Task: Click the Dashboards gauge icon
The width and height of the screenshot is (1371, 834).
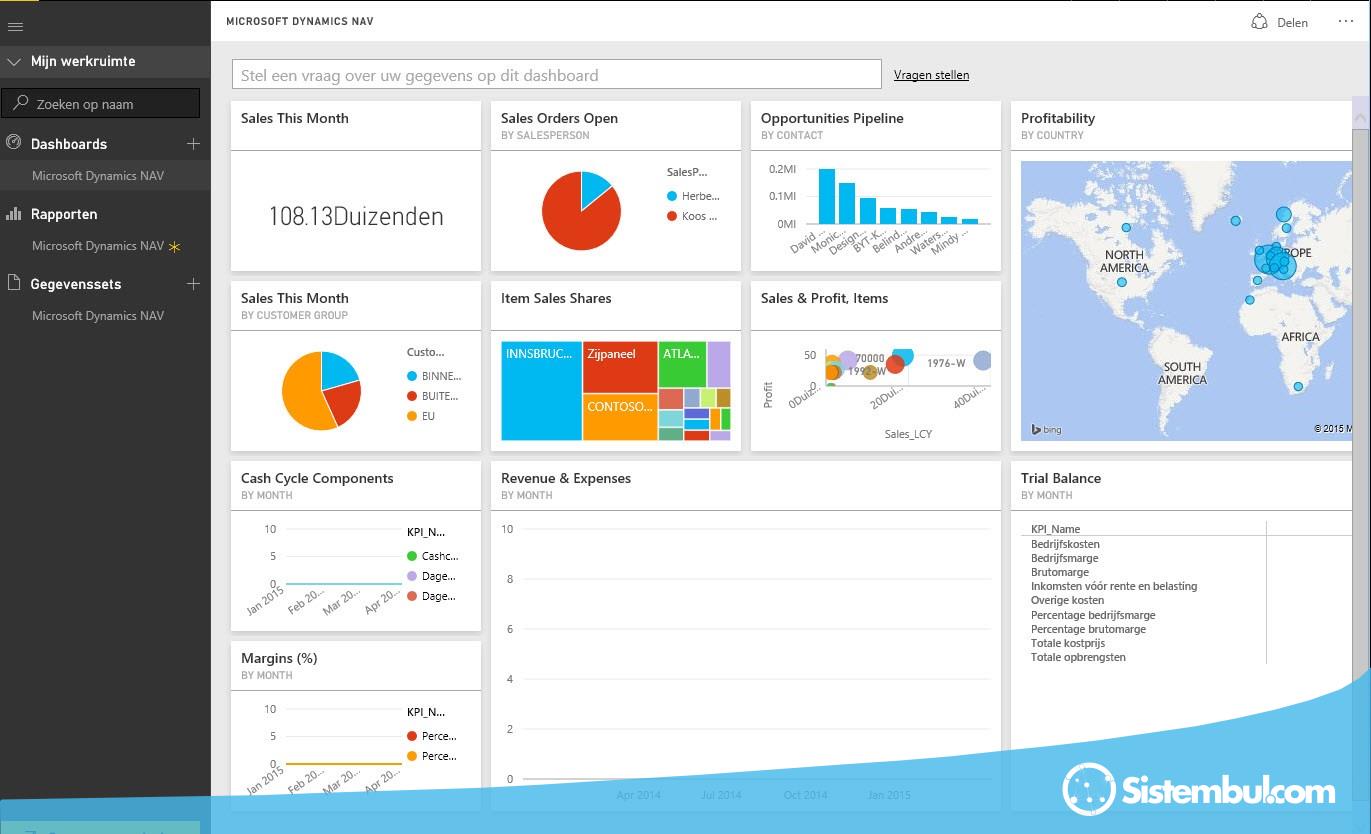Action: pos(14,143)
